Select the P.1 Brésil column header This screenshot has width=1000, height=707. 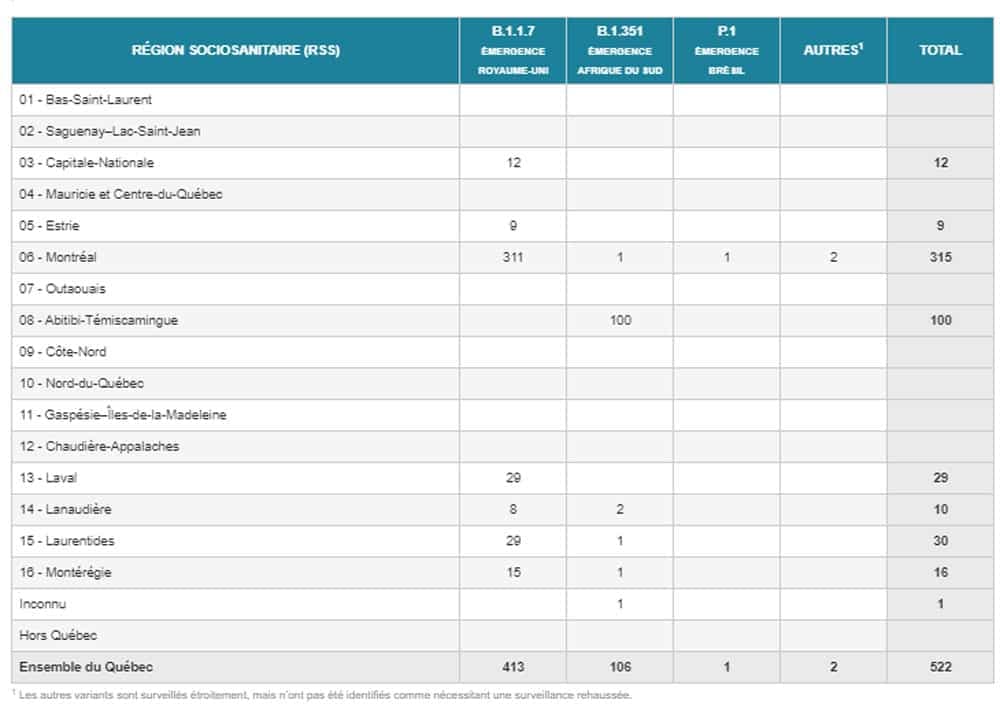click(x=727, y=51)
